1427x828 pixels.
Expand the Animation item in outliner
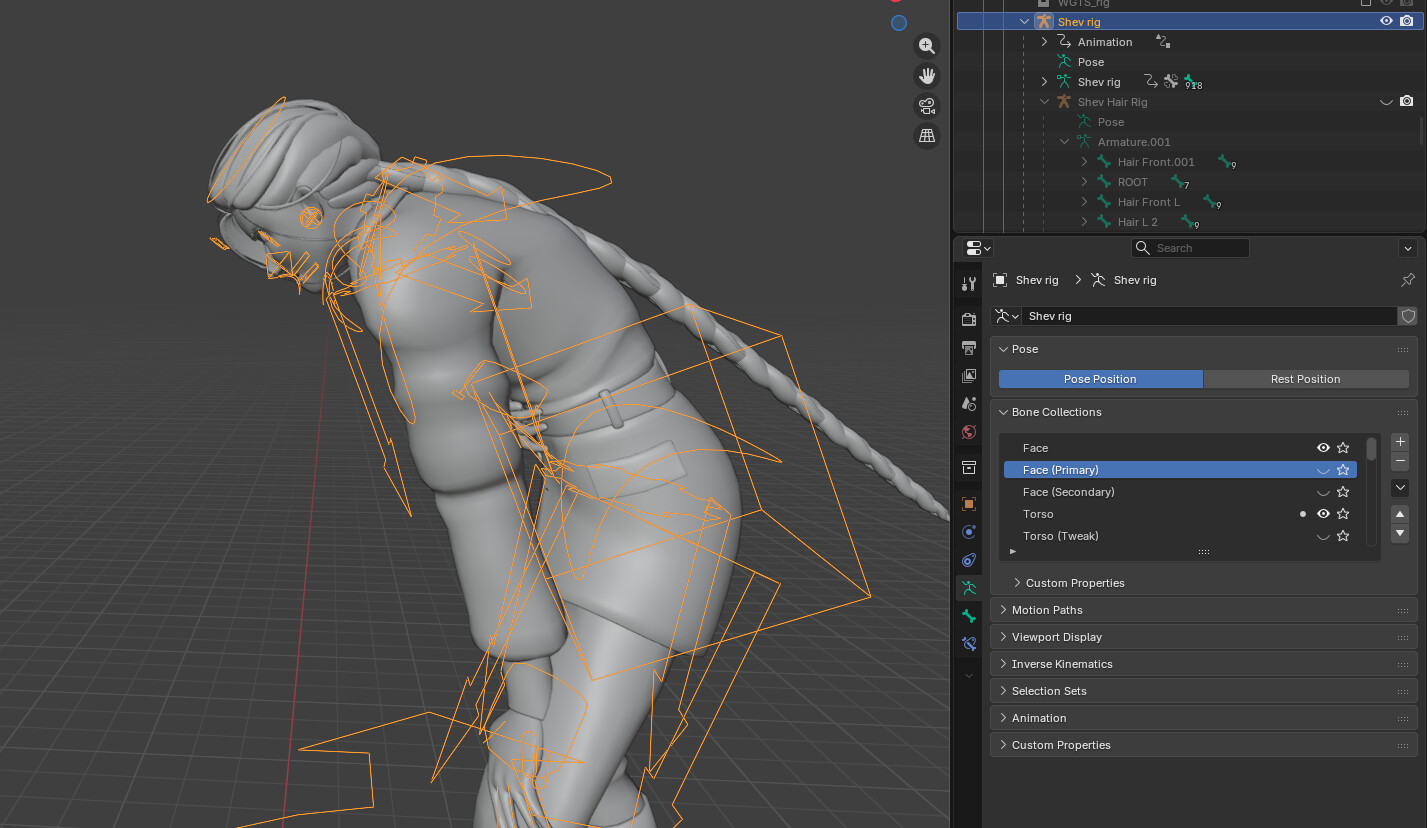click(1044, 42)
